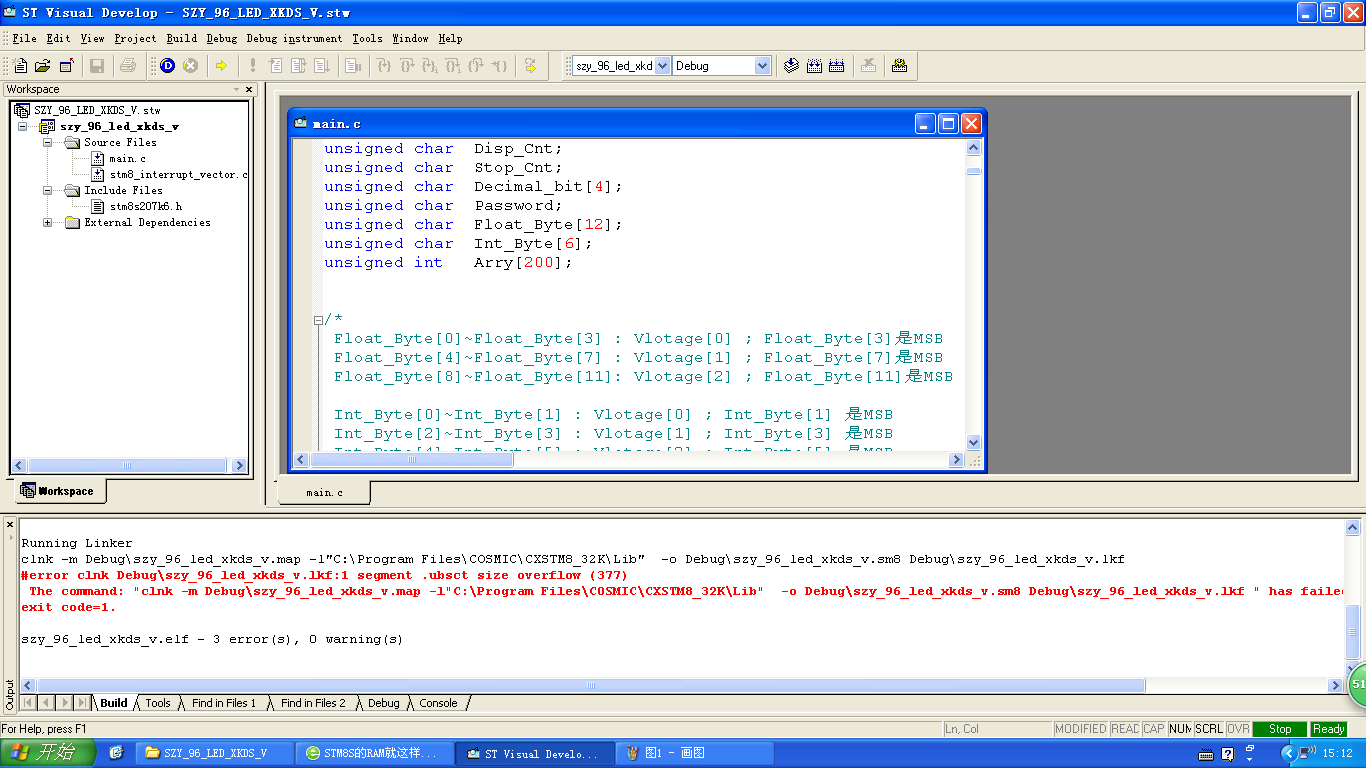The height and width of the screenshot is (768, 1366).
Task: Collapse the Source Files folder
Action: [47, 143]
